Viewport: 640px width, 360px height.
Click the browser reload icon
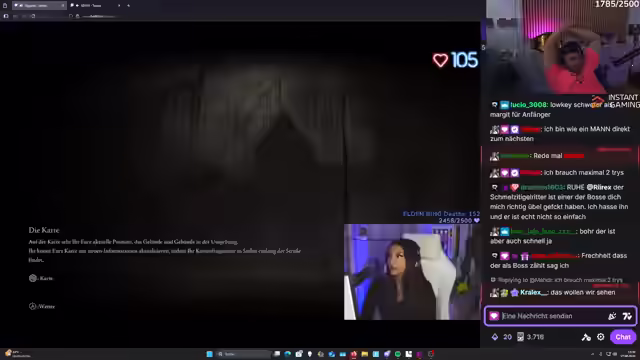pos(33,16)
